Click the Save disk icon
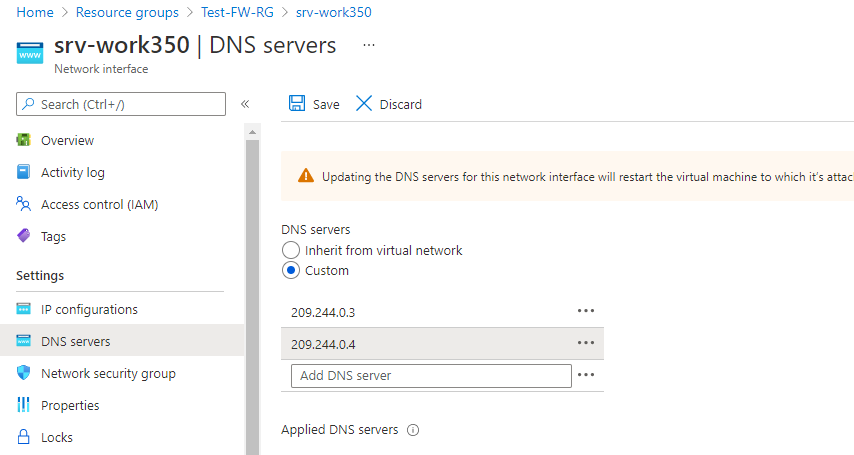Image resolution: width=854 pixels, height=455 pixels. 297,103
